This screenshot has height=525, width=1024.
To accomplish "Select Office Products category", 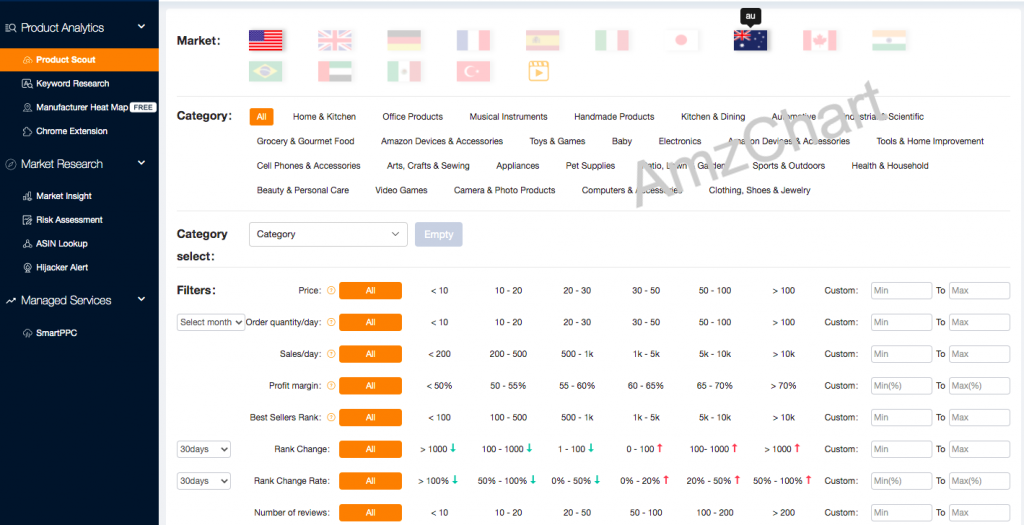I will tap(413, 117).
